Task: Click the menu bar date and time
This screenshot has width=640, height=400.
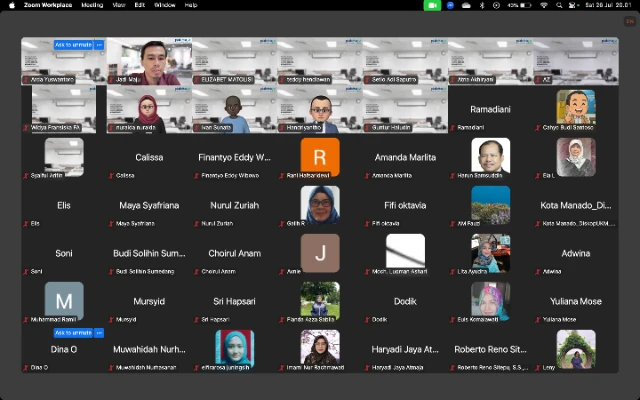Action: point(609,5)
